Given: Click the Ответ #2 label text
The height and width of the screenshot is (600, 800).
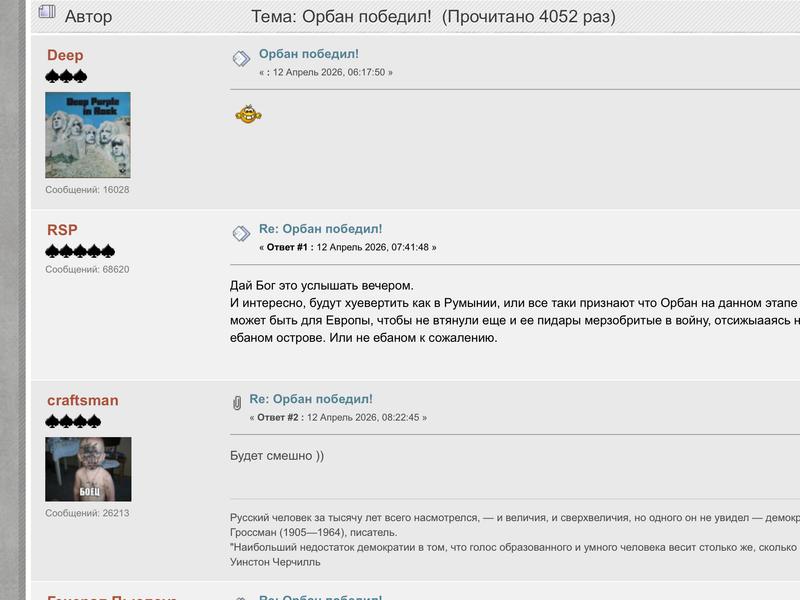Looking at the screenshot, I should tap(277, 417).
